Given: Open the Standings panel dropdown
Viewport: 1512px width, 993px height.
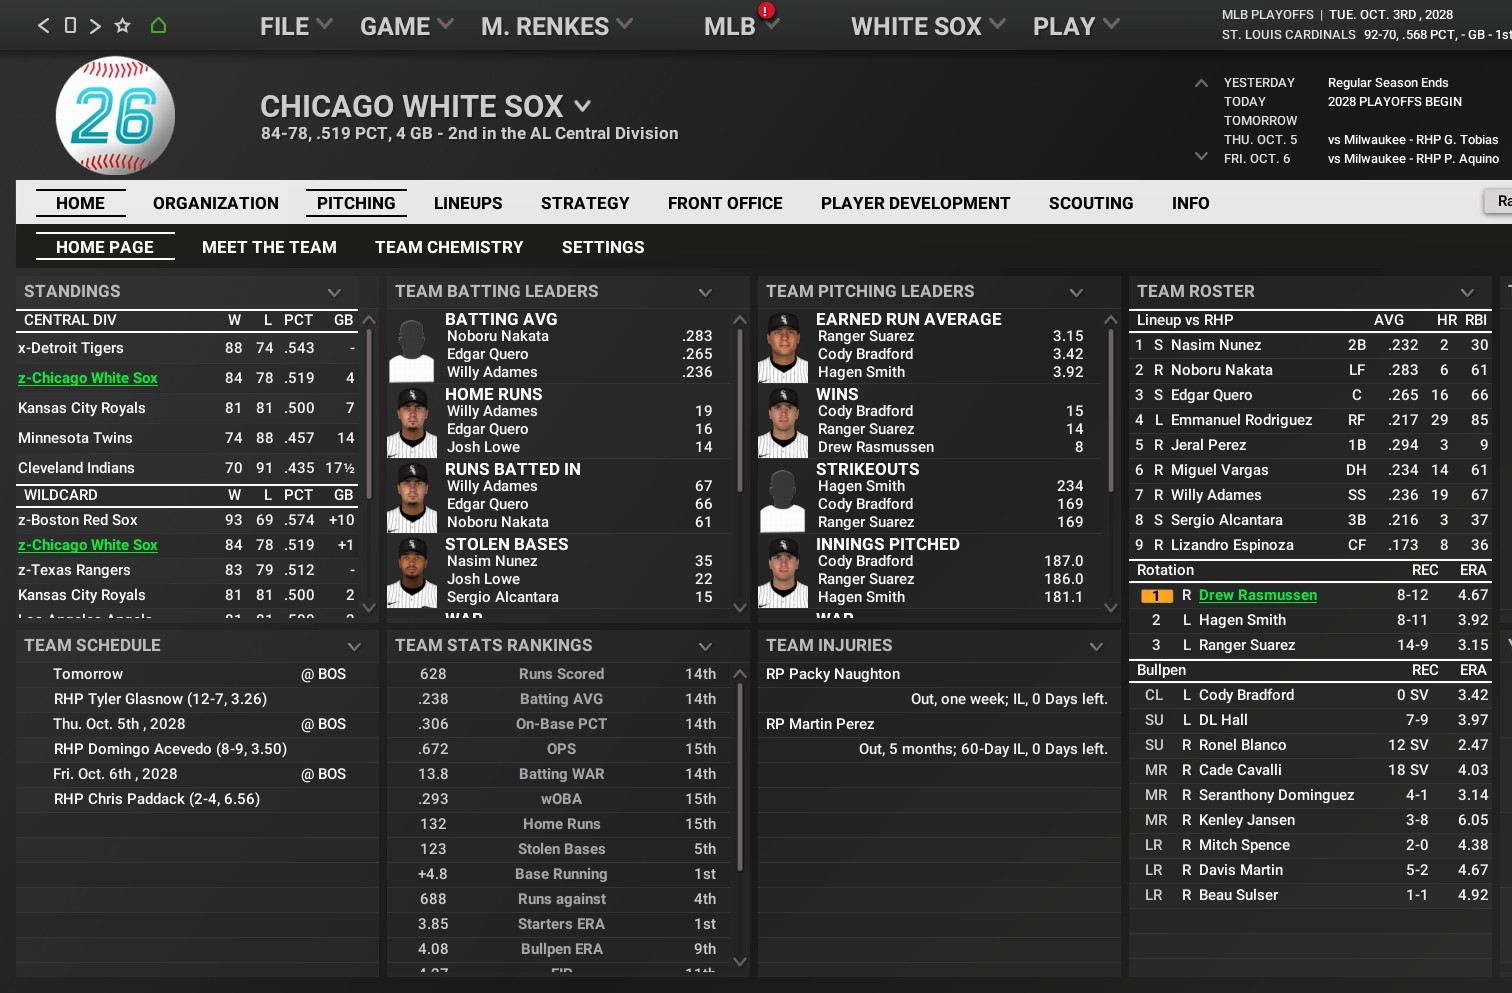Looking at the screenshot, I should pyautogui.click(x=334, y=292).
